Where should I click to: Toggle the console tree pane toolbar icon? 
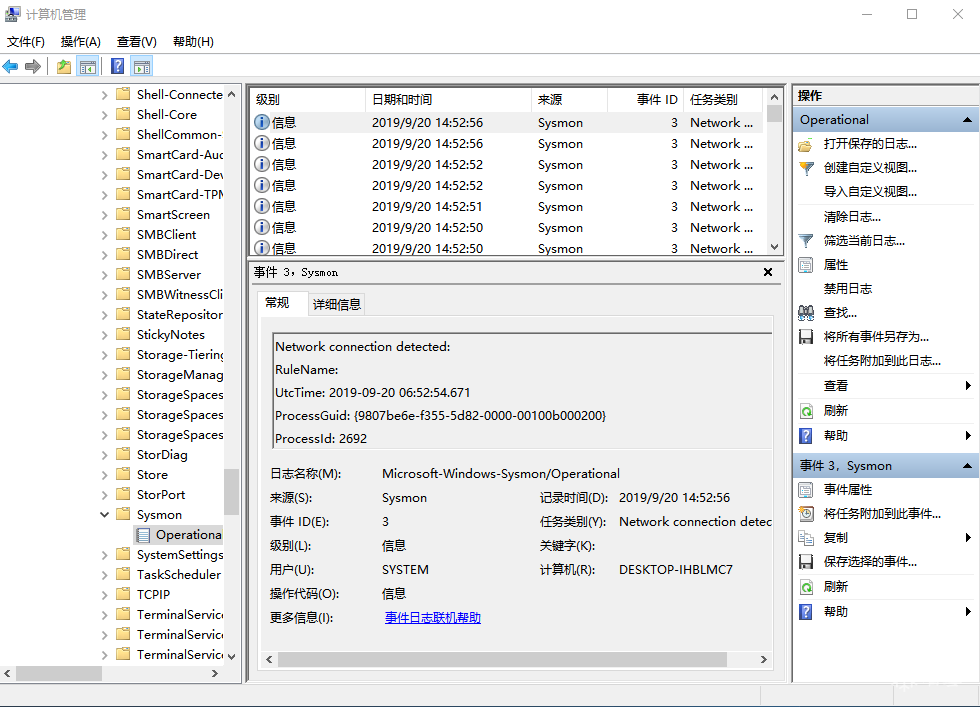click(x=88, y=66)
